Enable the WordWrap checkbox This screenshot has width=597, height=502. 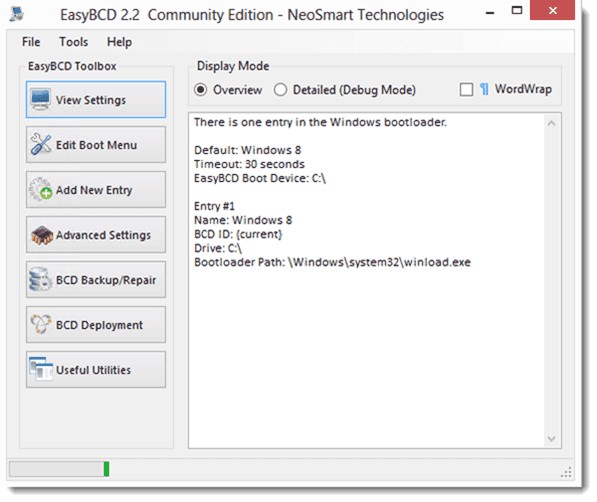[466, 90]
